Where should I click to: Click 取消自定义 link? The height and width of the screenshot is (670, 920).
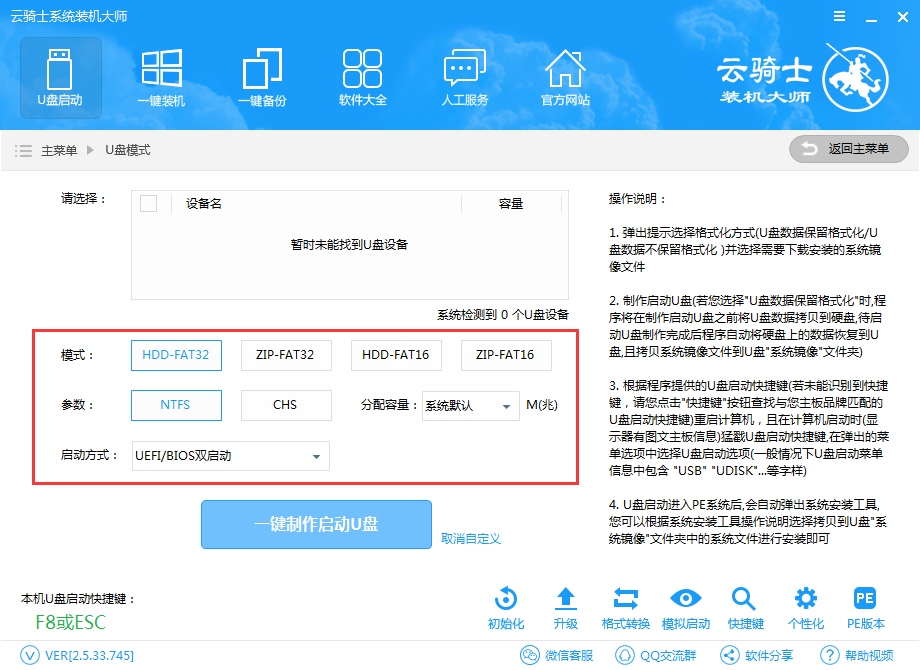point(471,539)
